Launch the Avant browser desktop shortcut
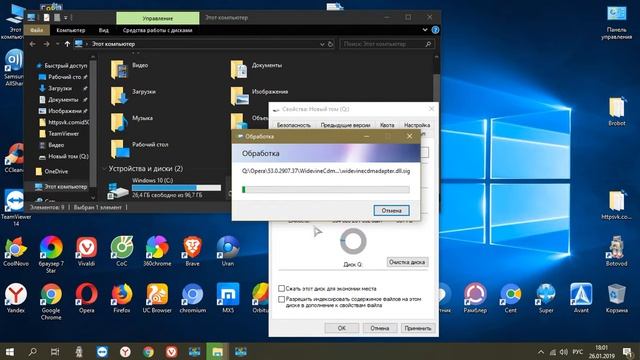Image resolution: width=640 pixels, height=360 pixels. [x=581, y=298]
